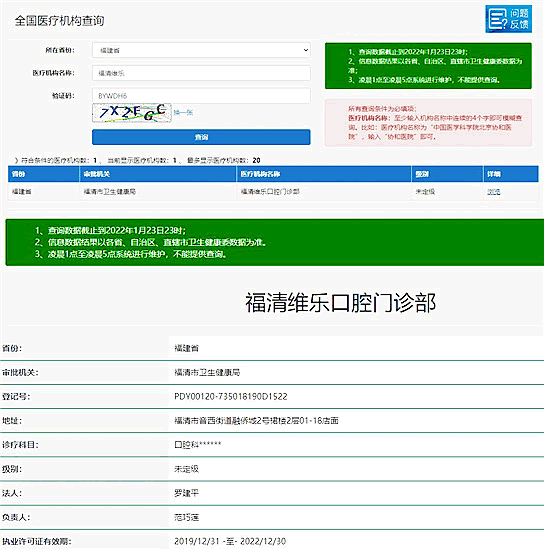This screenshot has width=544, height=550.
Task: Click validity period 2019/12/31 -至- 2022/12/30
Action: [230, 541]
